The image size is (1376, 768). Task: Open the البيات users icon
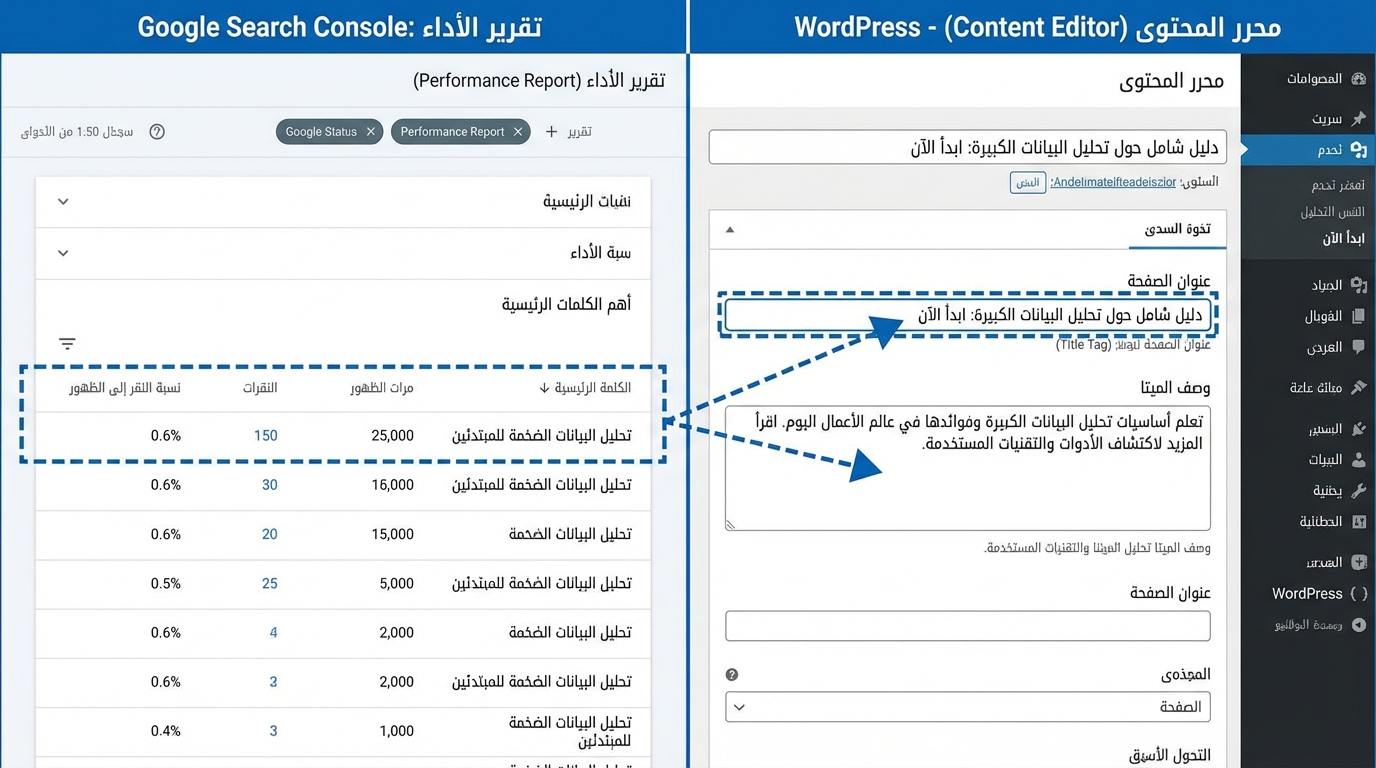click(1357, 459)
